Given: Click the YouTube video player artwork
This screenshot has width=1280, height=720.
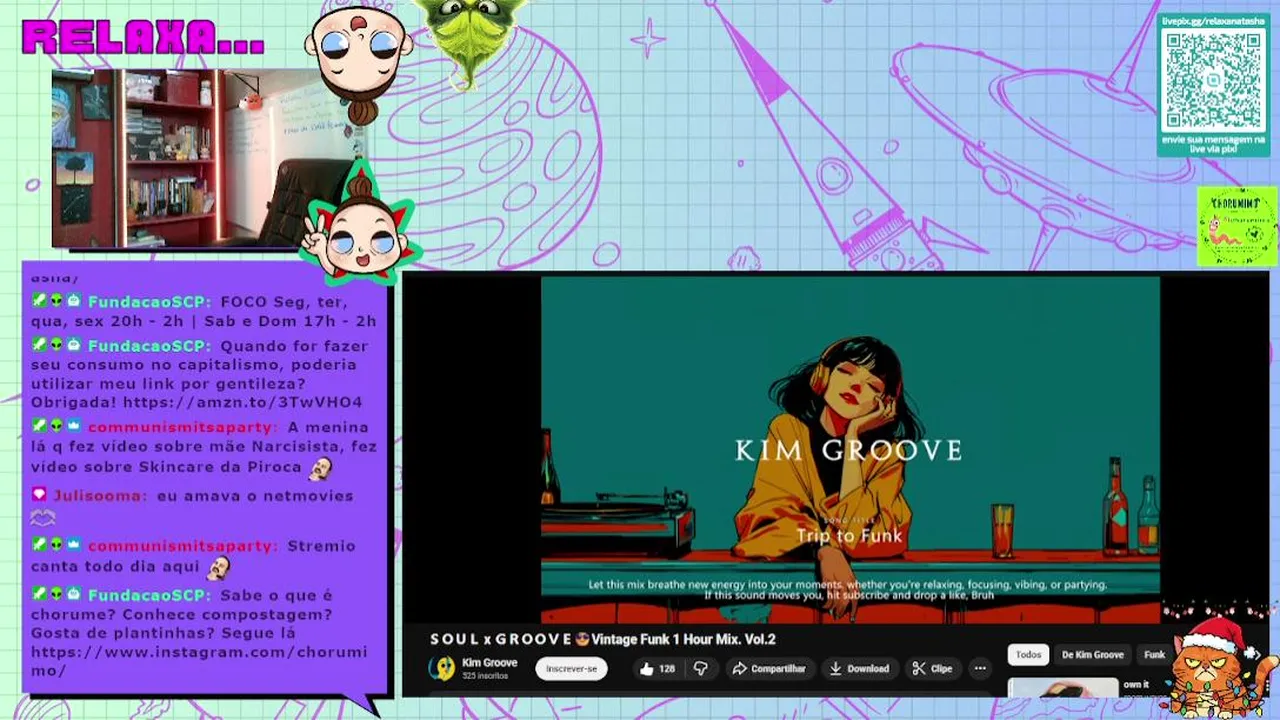Looking at the screenshot, I should click(x=850, y=450).
